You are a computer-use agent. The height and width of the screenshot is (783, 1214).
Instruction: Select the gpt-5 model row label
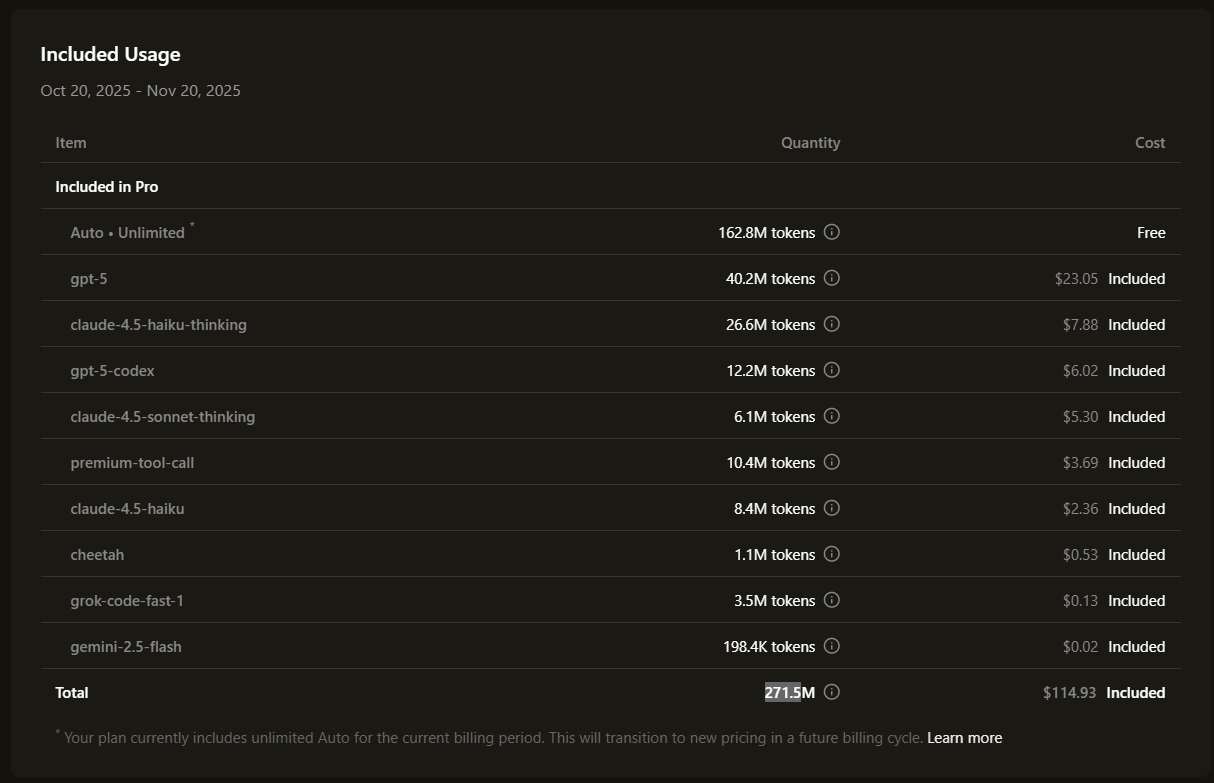[x=89, y=279]
